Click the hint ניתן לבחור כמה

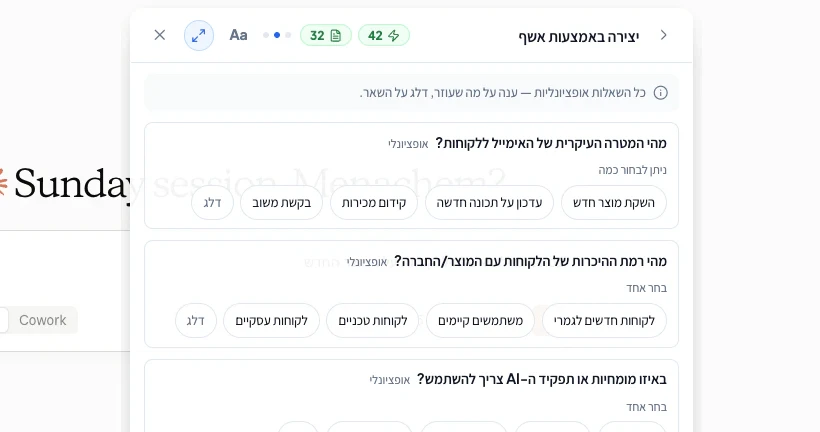point(633,170)
